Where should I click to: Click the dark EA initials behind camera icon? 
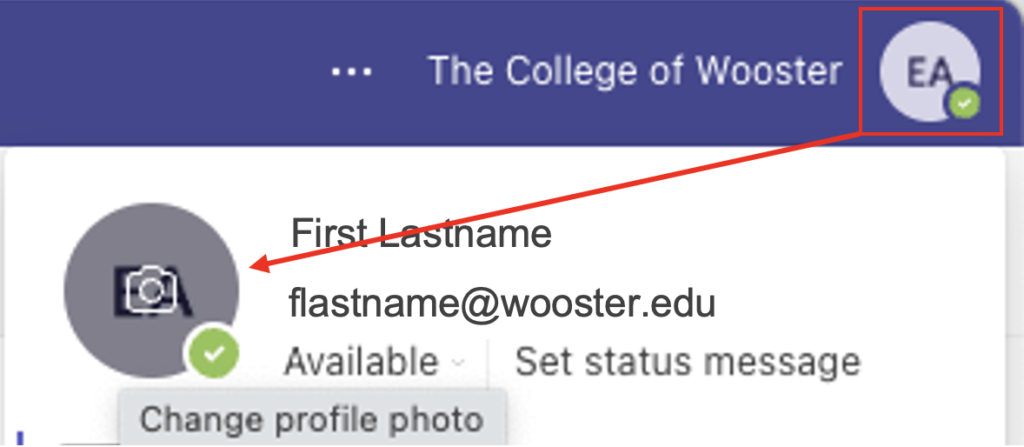coord(153,291)
